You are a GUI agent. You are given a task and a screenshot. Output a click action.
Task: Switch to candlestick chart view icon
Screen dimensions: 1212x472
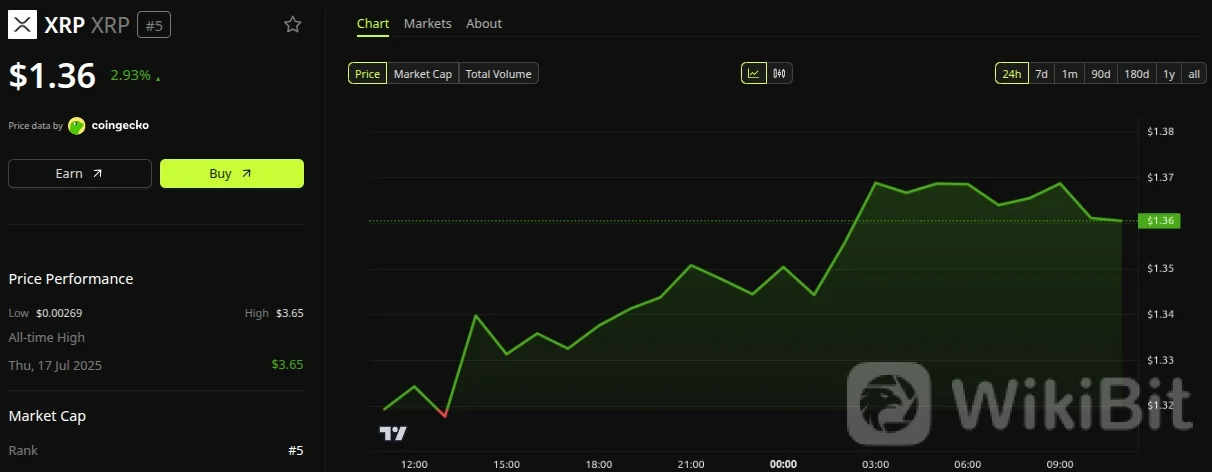point(780,73)
